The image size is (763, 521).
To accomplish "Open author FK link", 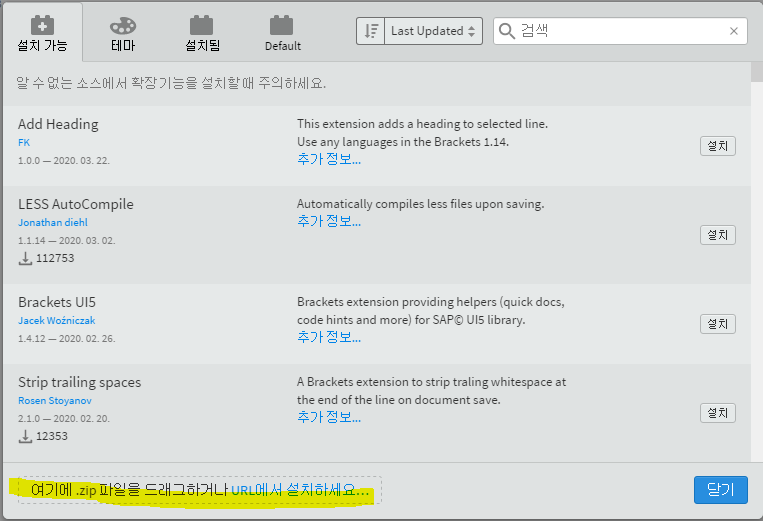I will coord(24,143).
